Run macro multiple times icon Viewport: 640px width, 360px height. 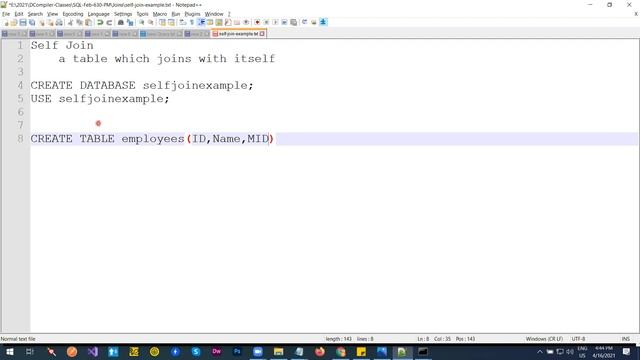(x=284, y=22)
